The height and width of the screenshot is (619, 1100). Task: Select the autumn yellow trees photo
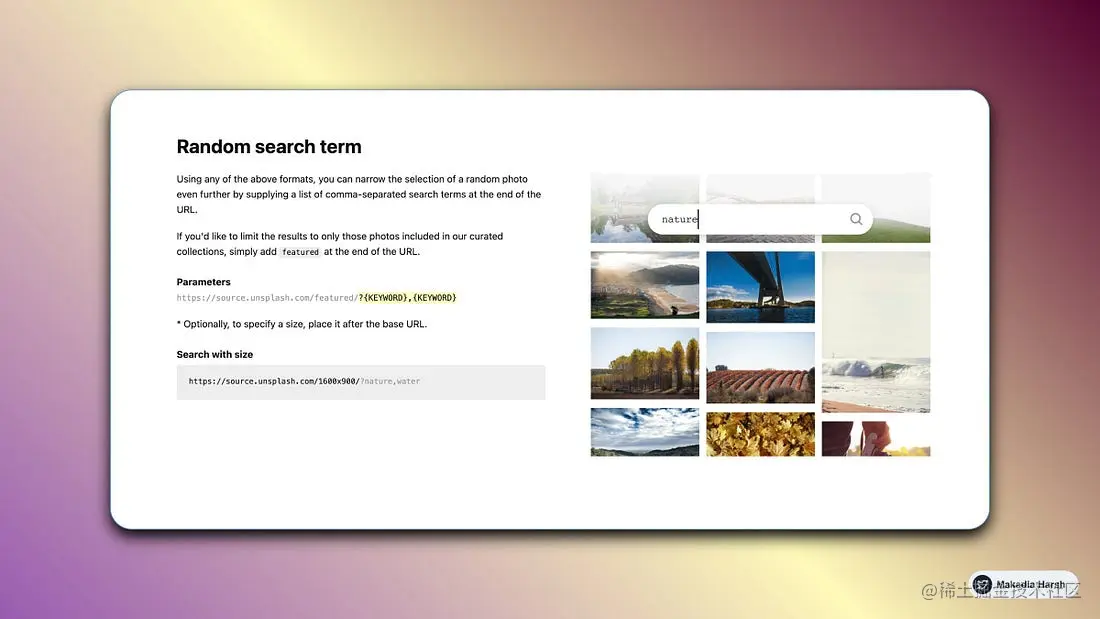click(645, 364)
